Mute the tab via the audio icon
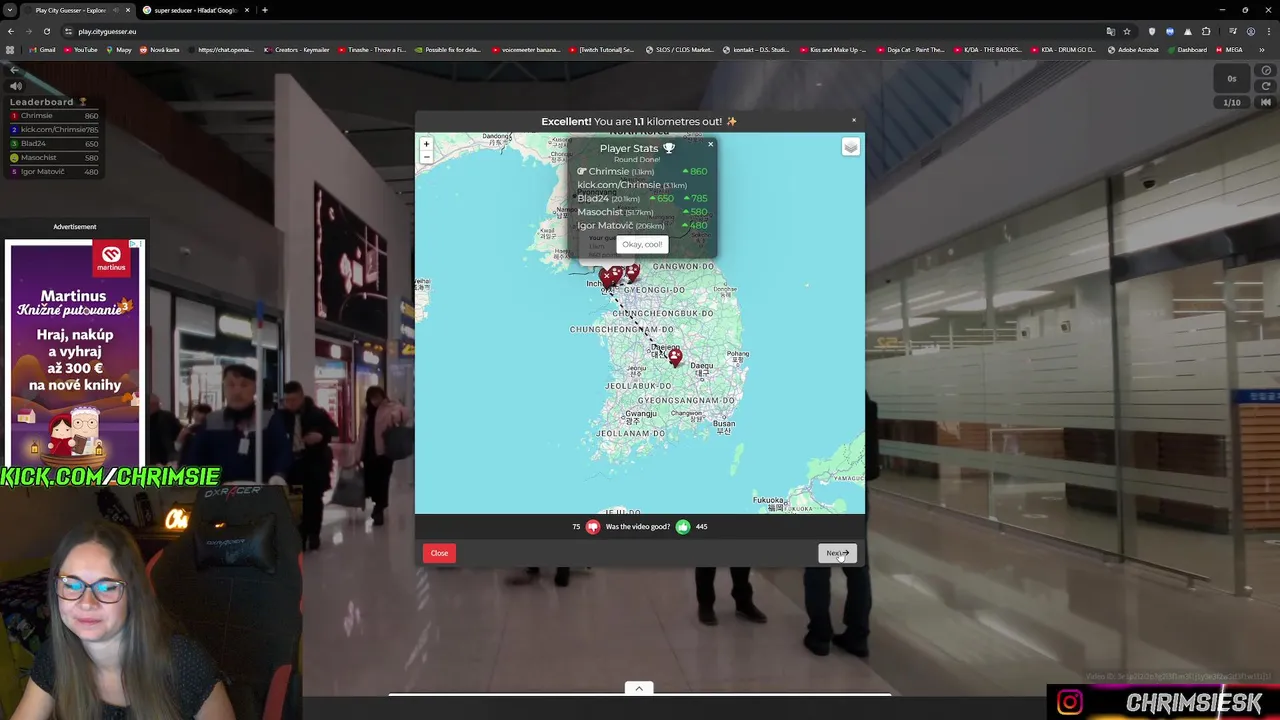Viewport: 1280px width, 720px height. 115,10
